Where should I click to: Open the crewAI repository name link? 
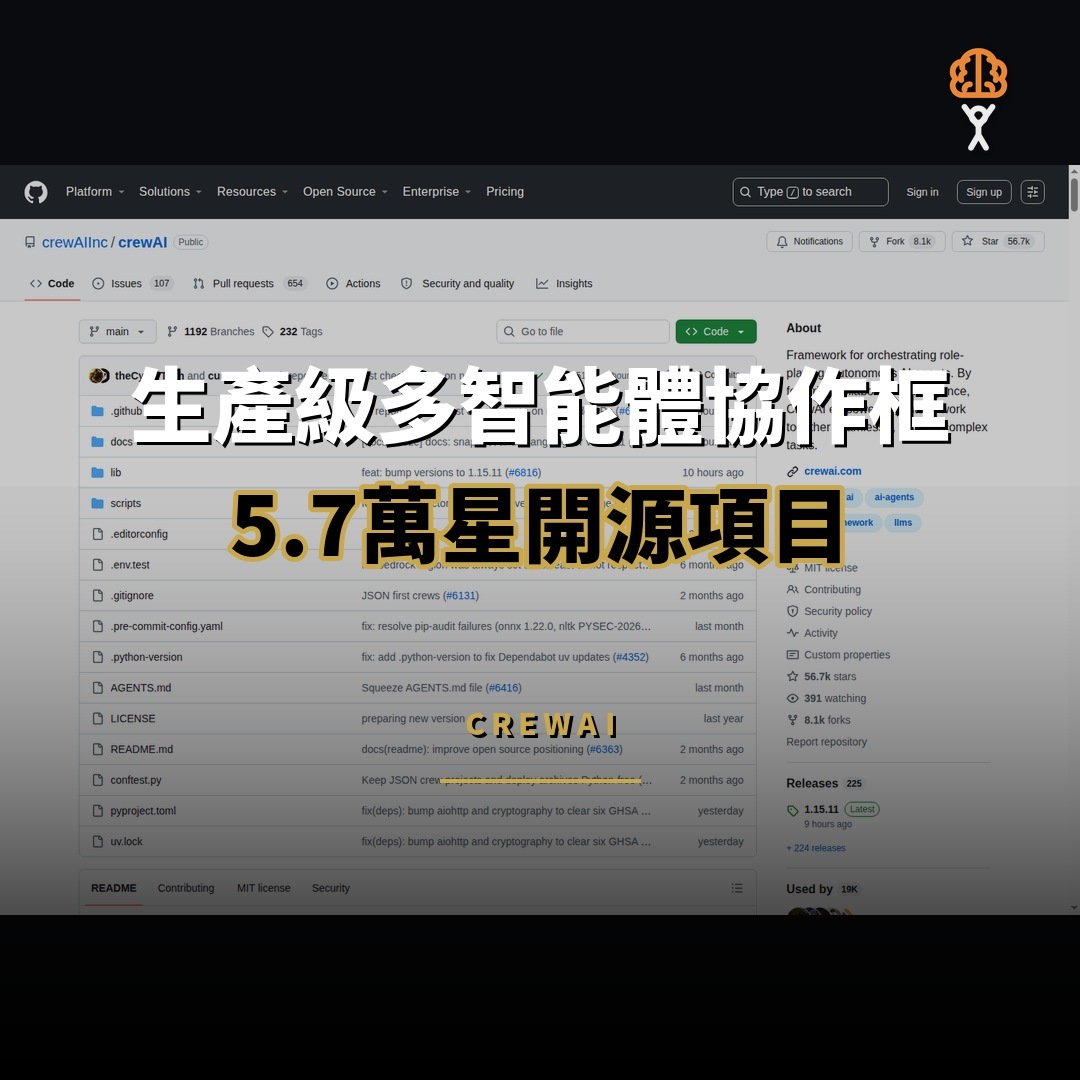pyautogui.click(x=143, y=242)
